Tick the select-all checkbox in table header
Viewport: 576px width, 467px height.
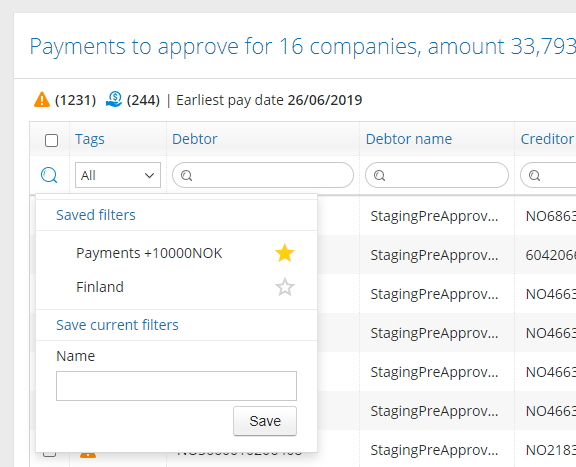[x=51, y=140]
